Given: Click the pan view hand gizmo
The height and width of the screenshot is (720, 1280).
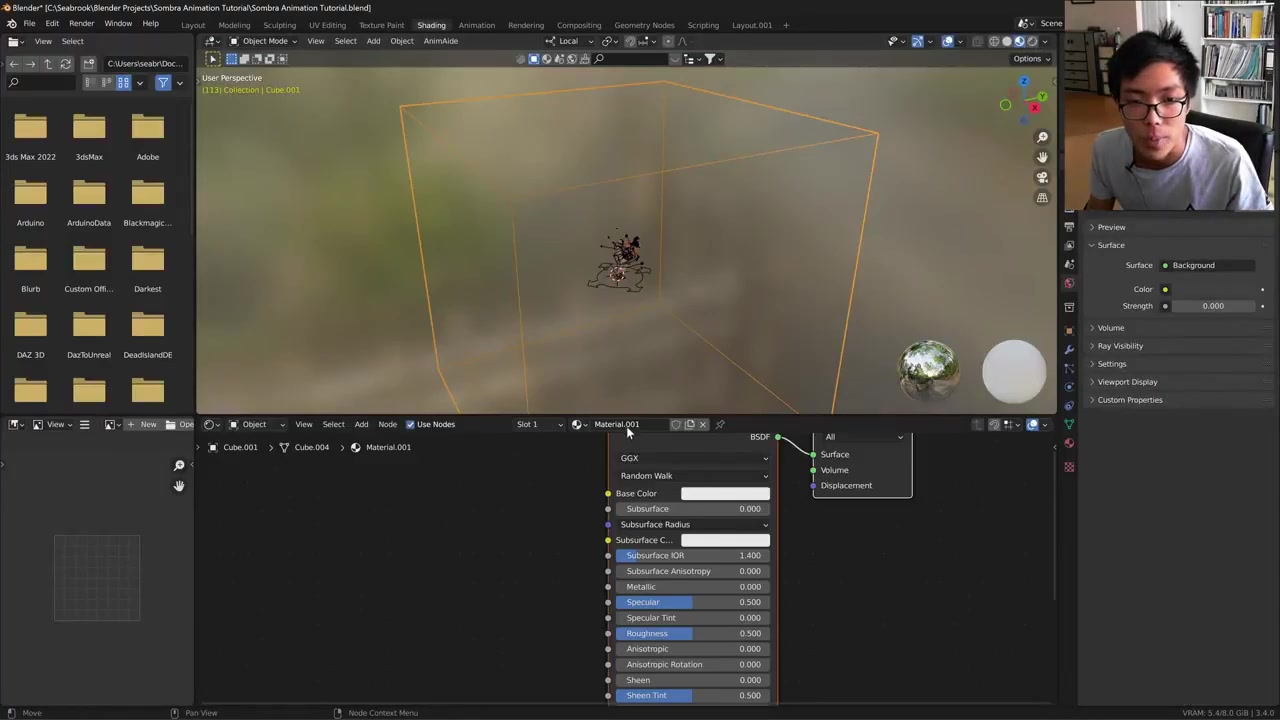Looking at the screenshot, I should (1042, 157).
